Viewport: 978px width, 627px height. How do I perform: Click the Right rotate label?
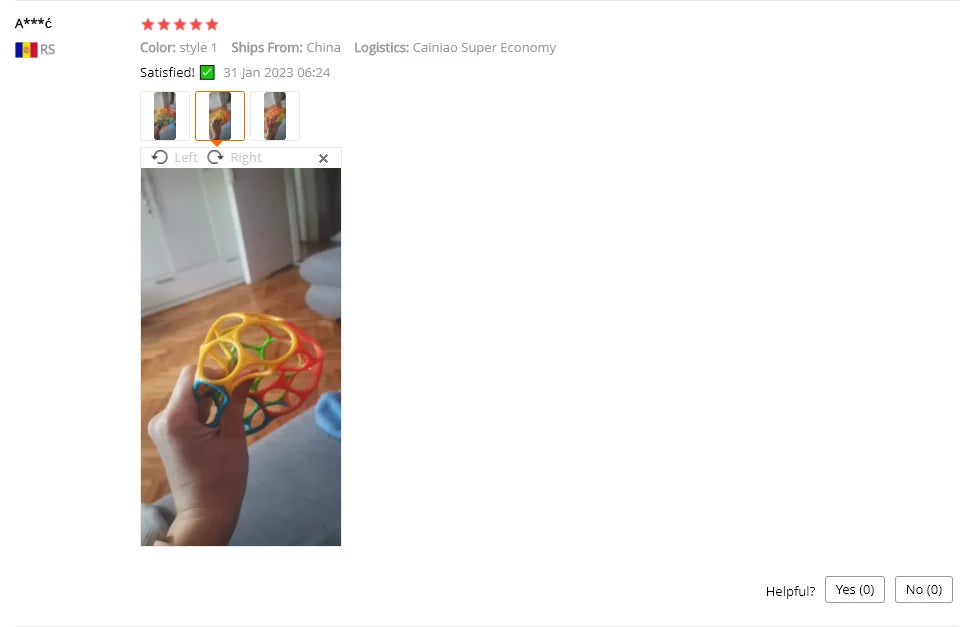coord(246,158)
